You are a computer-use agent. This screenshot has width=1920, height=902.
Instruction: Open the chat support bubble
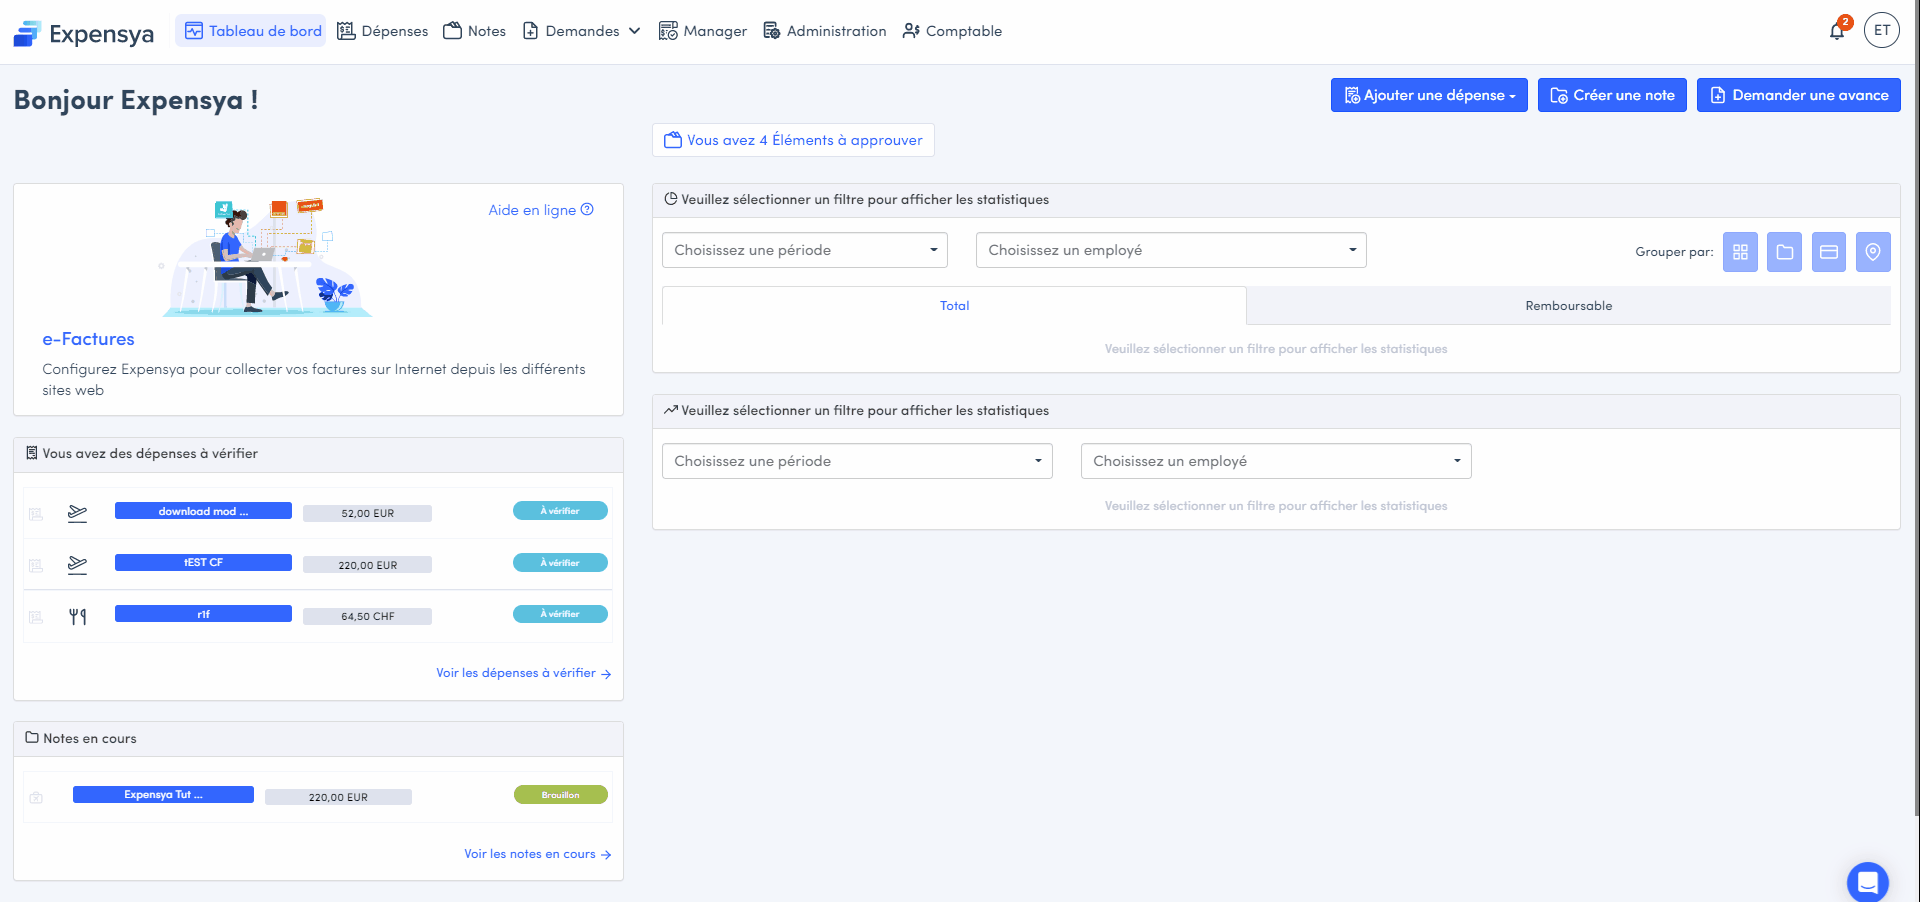1867,882
